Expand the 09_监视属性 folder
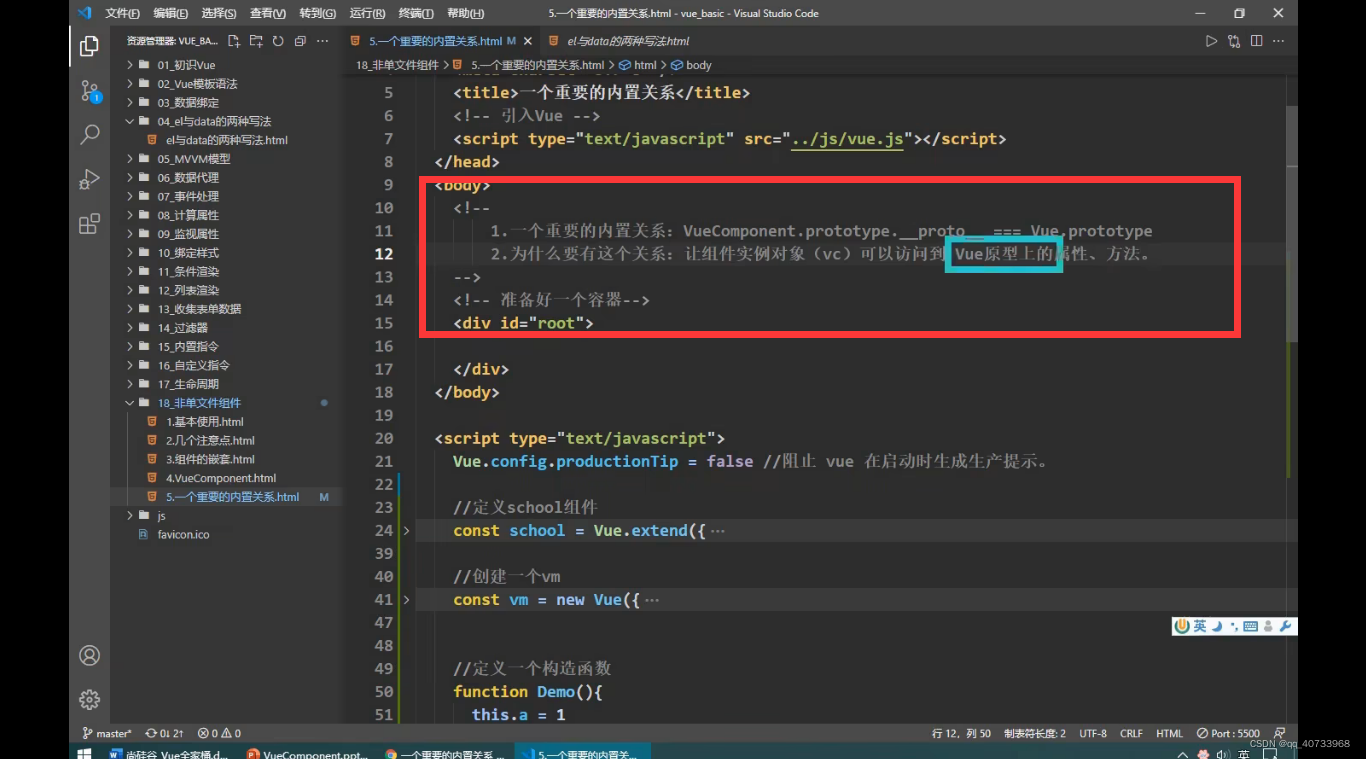Image resolution: width=1366 pixels, height=759 pixels. [188, 234]
